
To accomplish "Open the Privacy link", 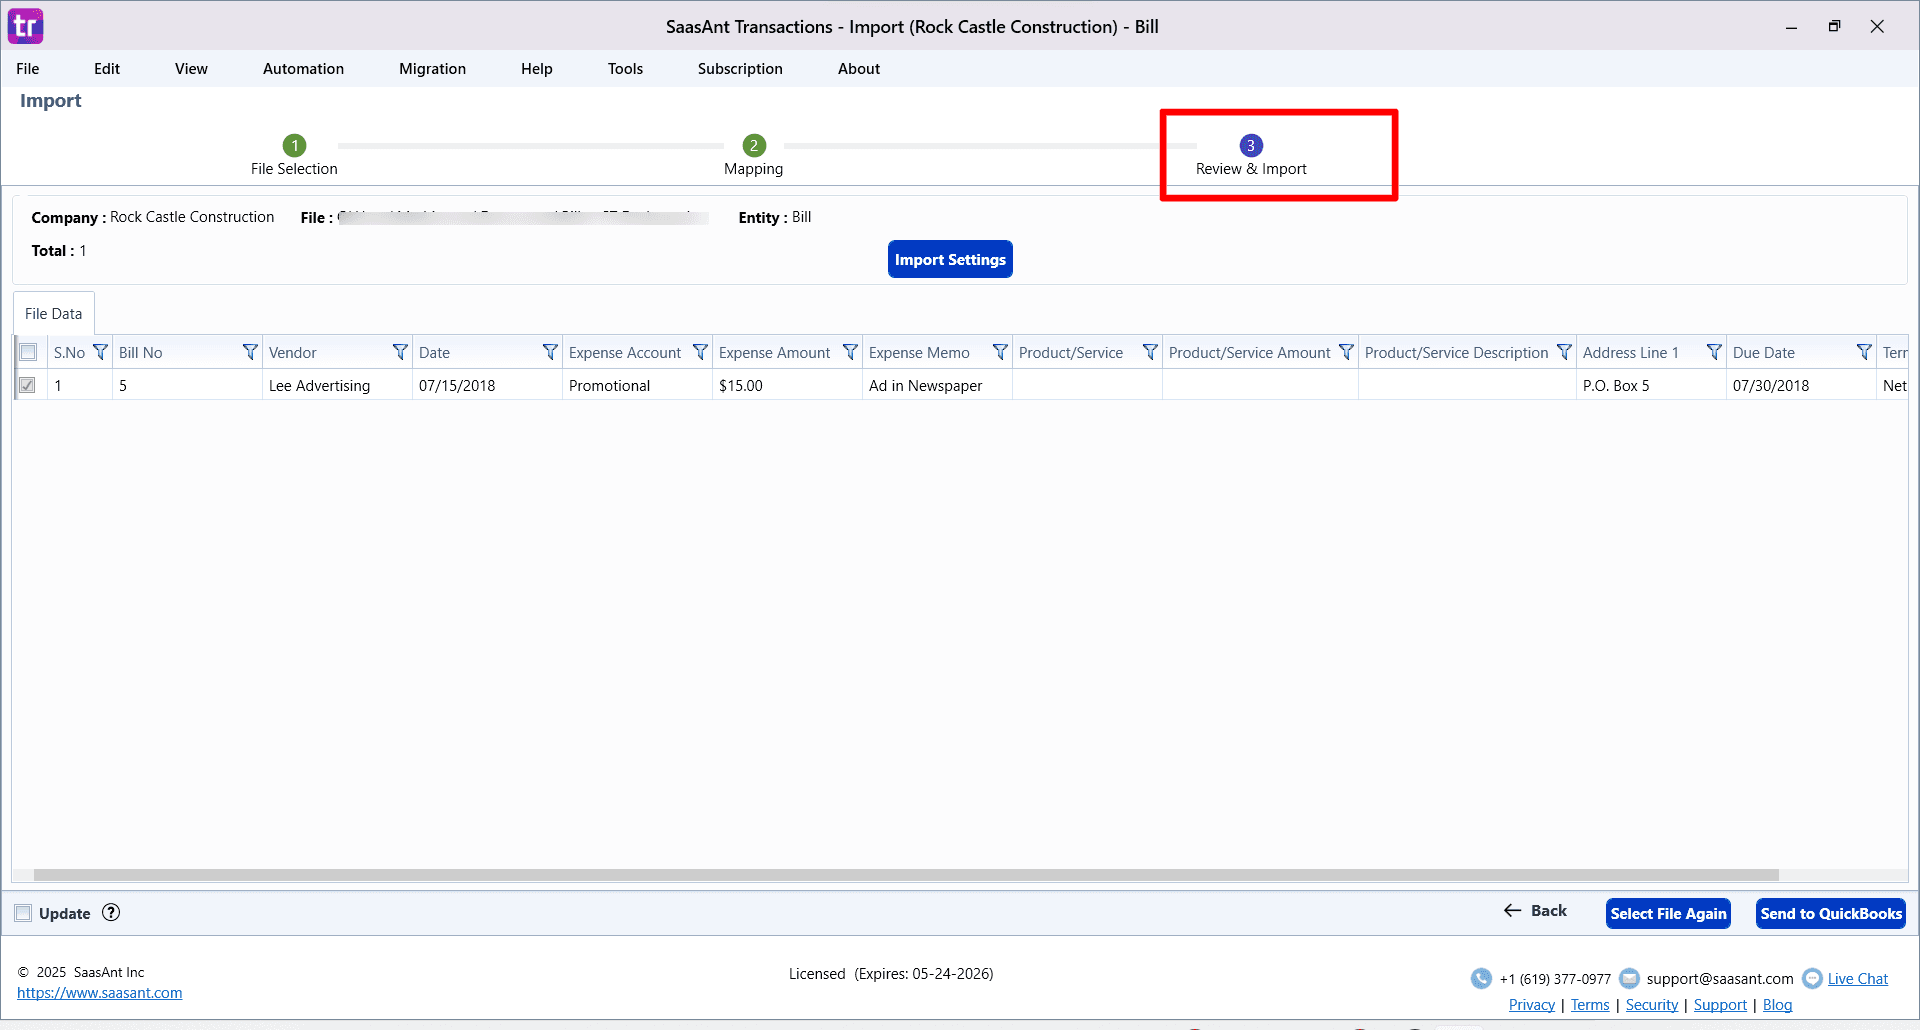I will (1532, 1005).
